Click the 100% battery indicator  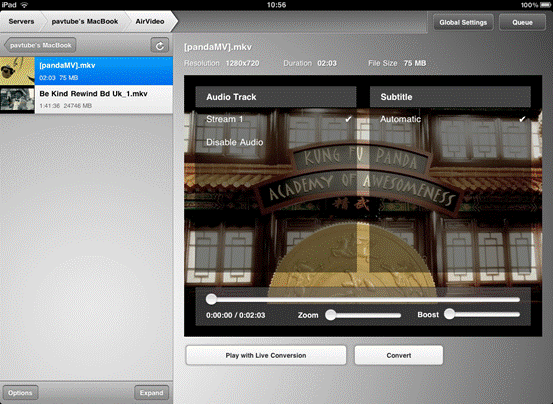pos(536,5)
